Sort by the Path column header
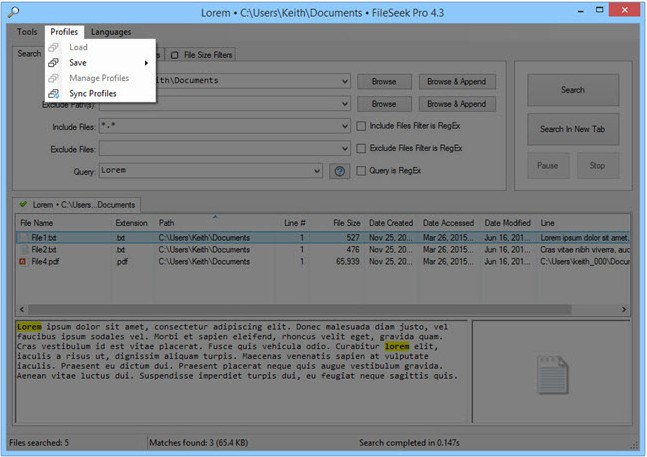Image resolution: width=647 pixels, height=457 pixels. (215, 223)
